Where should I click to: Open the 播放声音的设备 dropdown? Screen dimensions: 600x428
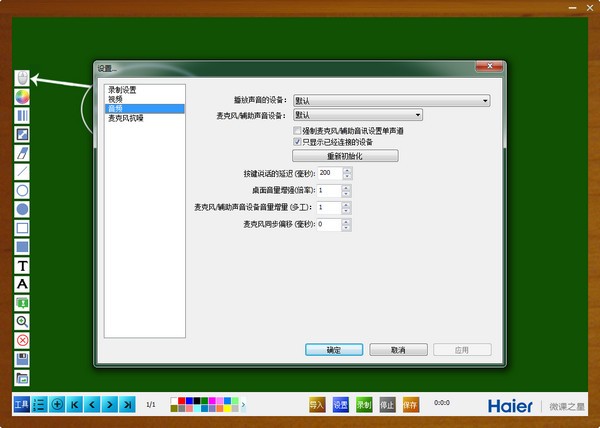391,101
